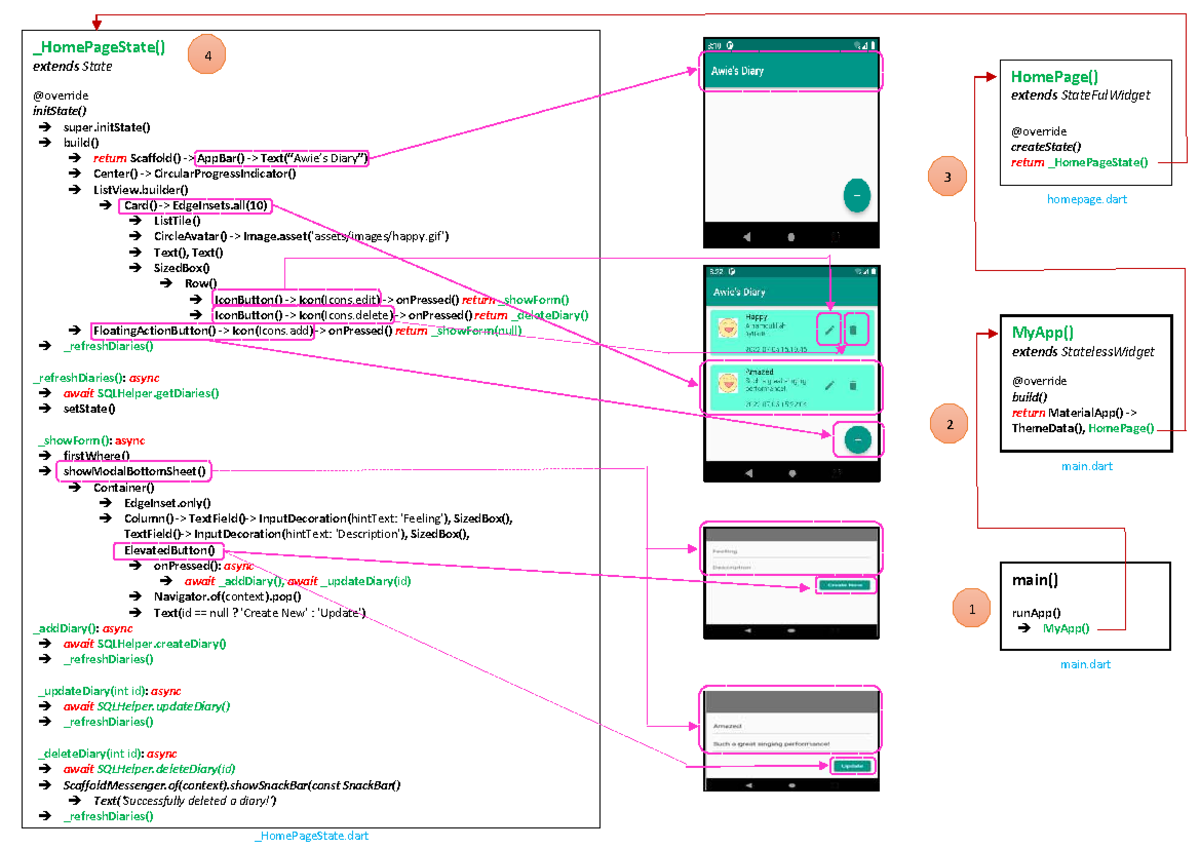Viewport: 1200px width, 849px height.
Task: Click the _HomePageState.dart file label
Action: click(312, 836)
